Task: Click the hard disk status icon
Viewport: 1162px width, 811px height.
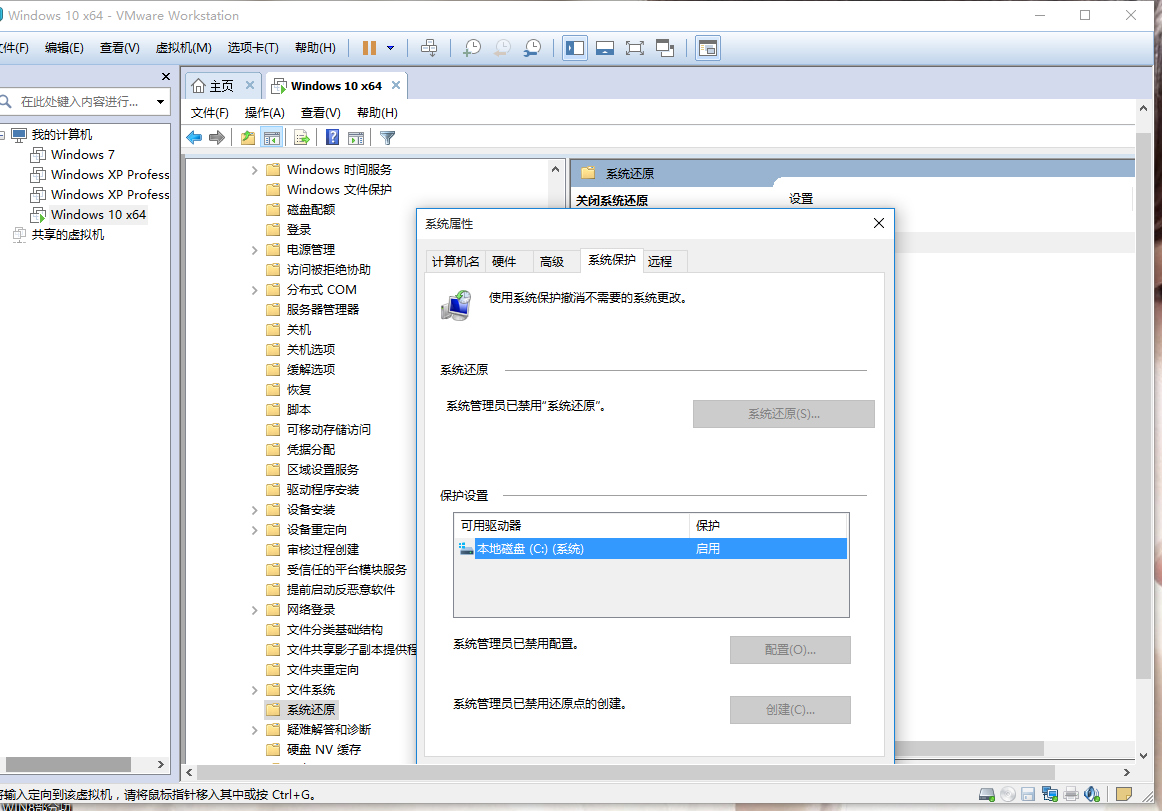Action: tap(986, 795)
